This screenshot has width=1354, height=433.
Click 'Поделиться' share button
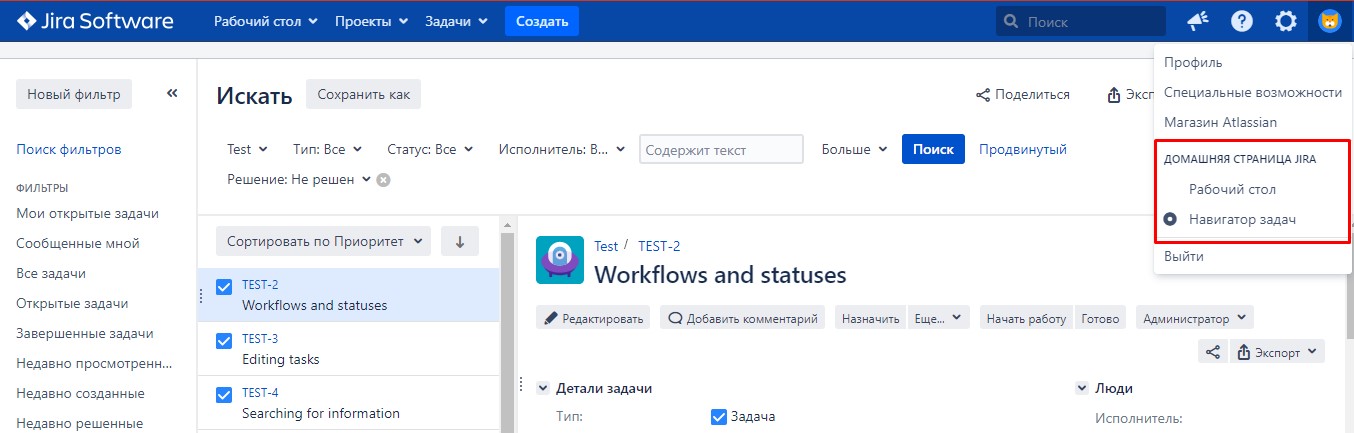1023,94
